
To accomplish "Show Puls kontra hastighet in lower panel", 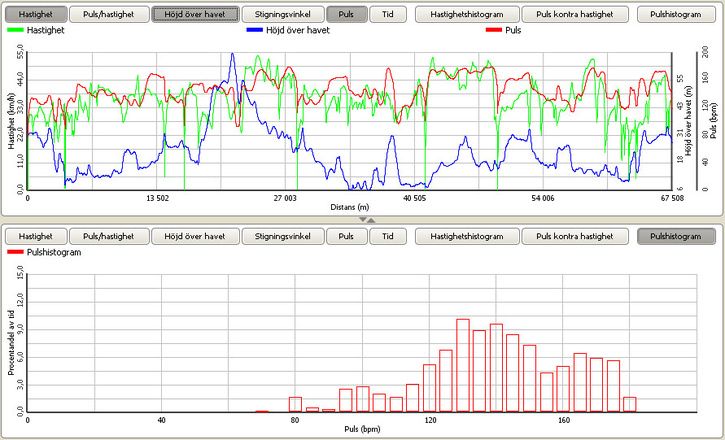I will pyautogui.click(x=575, y=236).
